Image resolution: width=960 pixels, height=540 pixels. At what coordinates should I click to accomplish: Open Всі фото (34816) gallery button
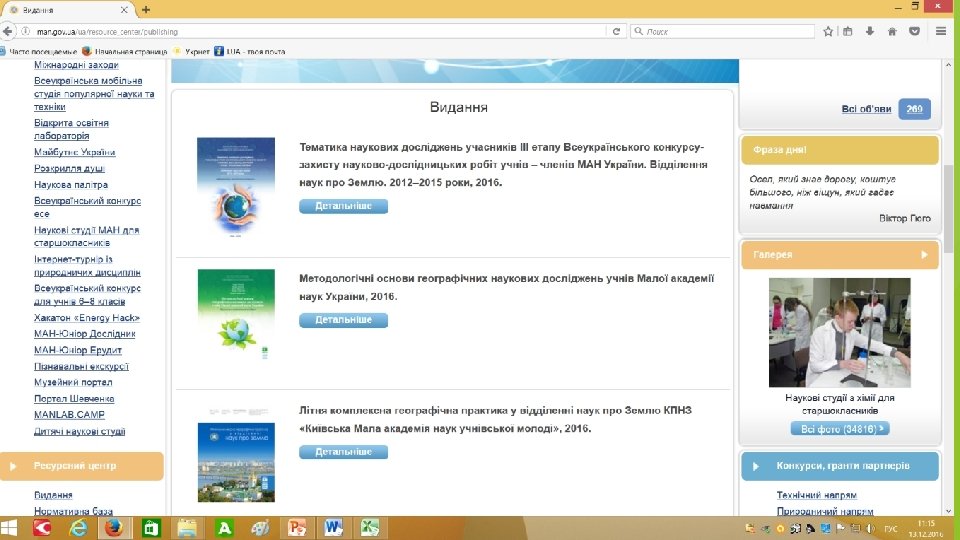[839, 429]
